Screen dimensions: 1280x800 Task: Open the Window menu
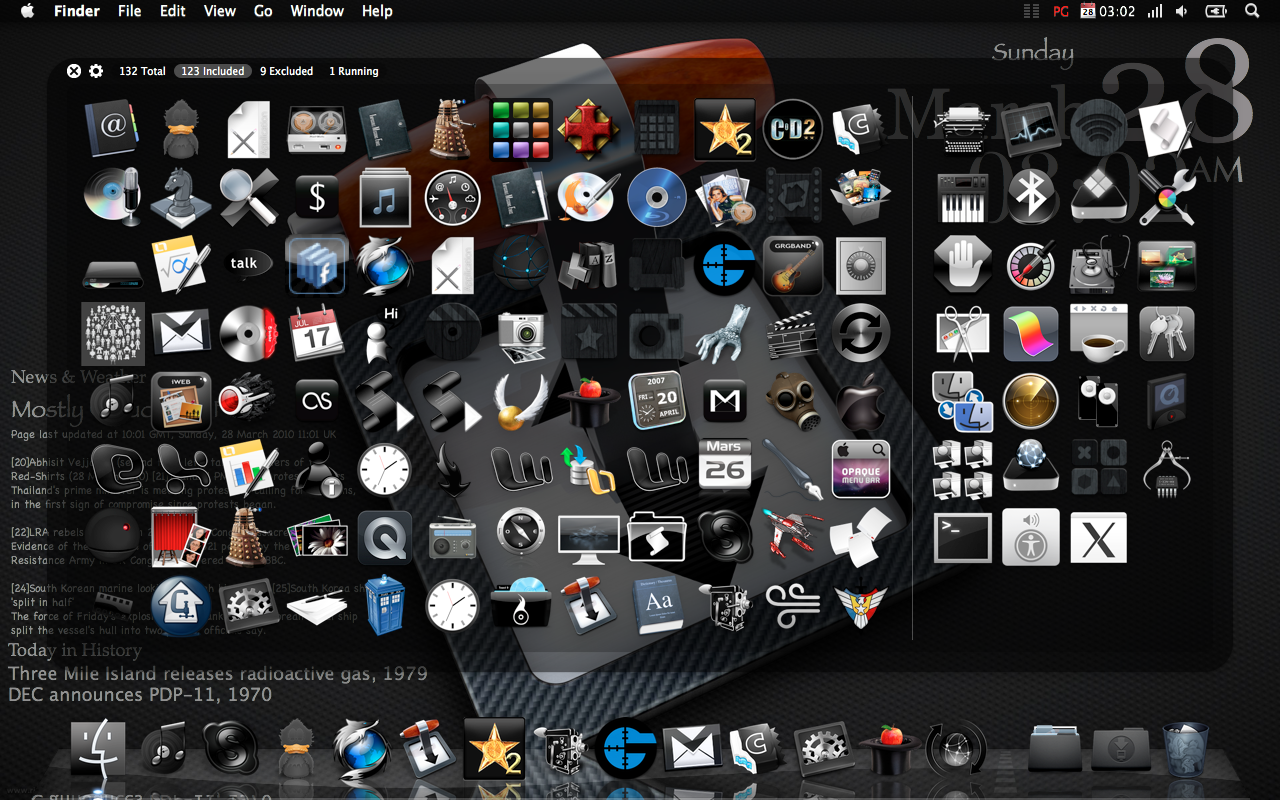point(317,11)
